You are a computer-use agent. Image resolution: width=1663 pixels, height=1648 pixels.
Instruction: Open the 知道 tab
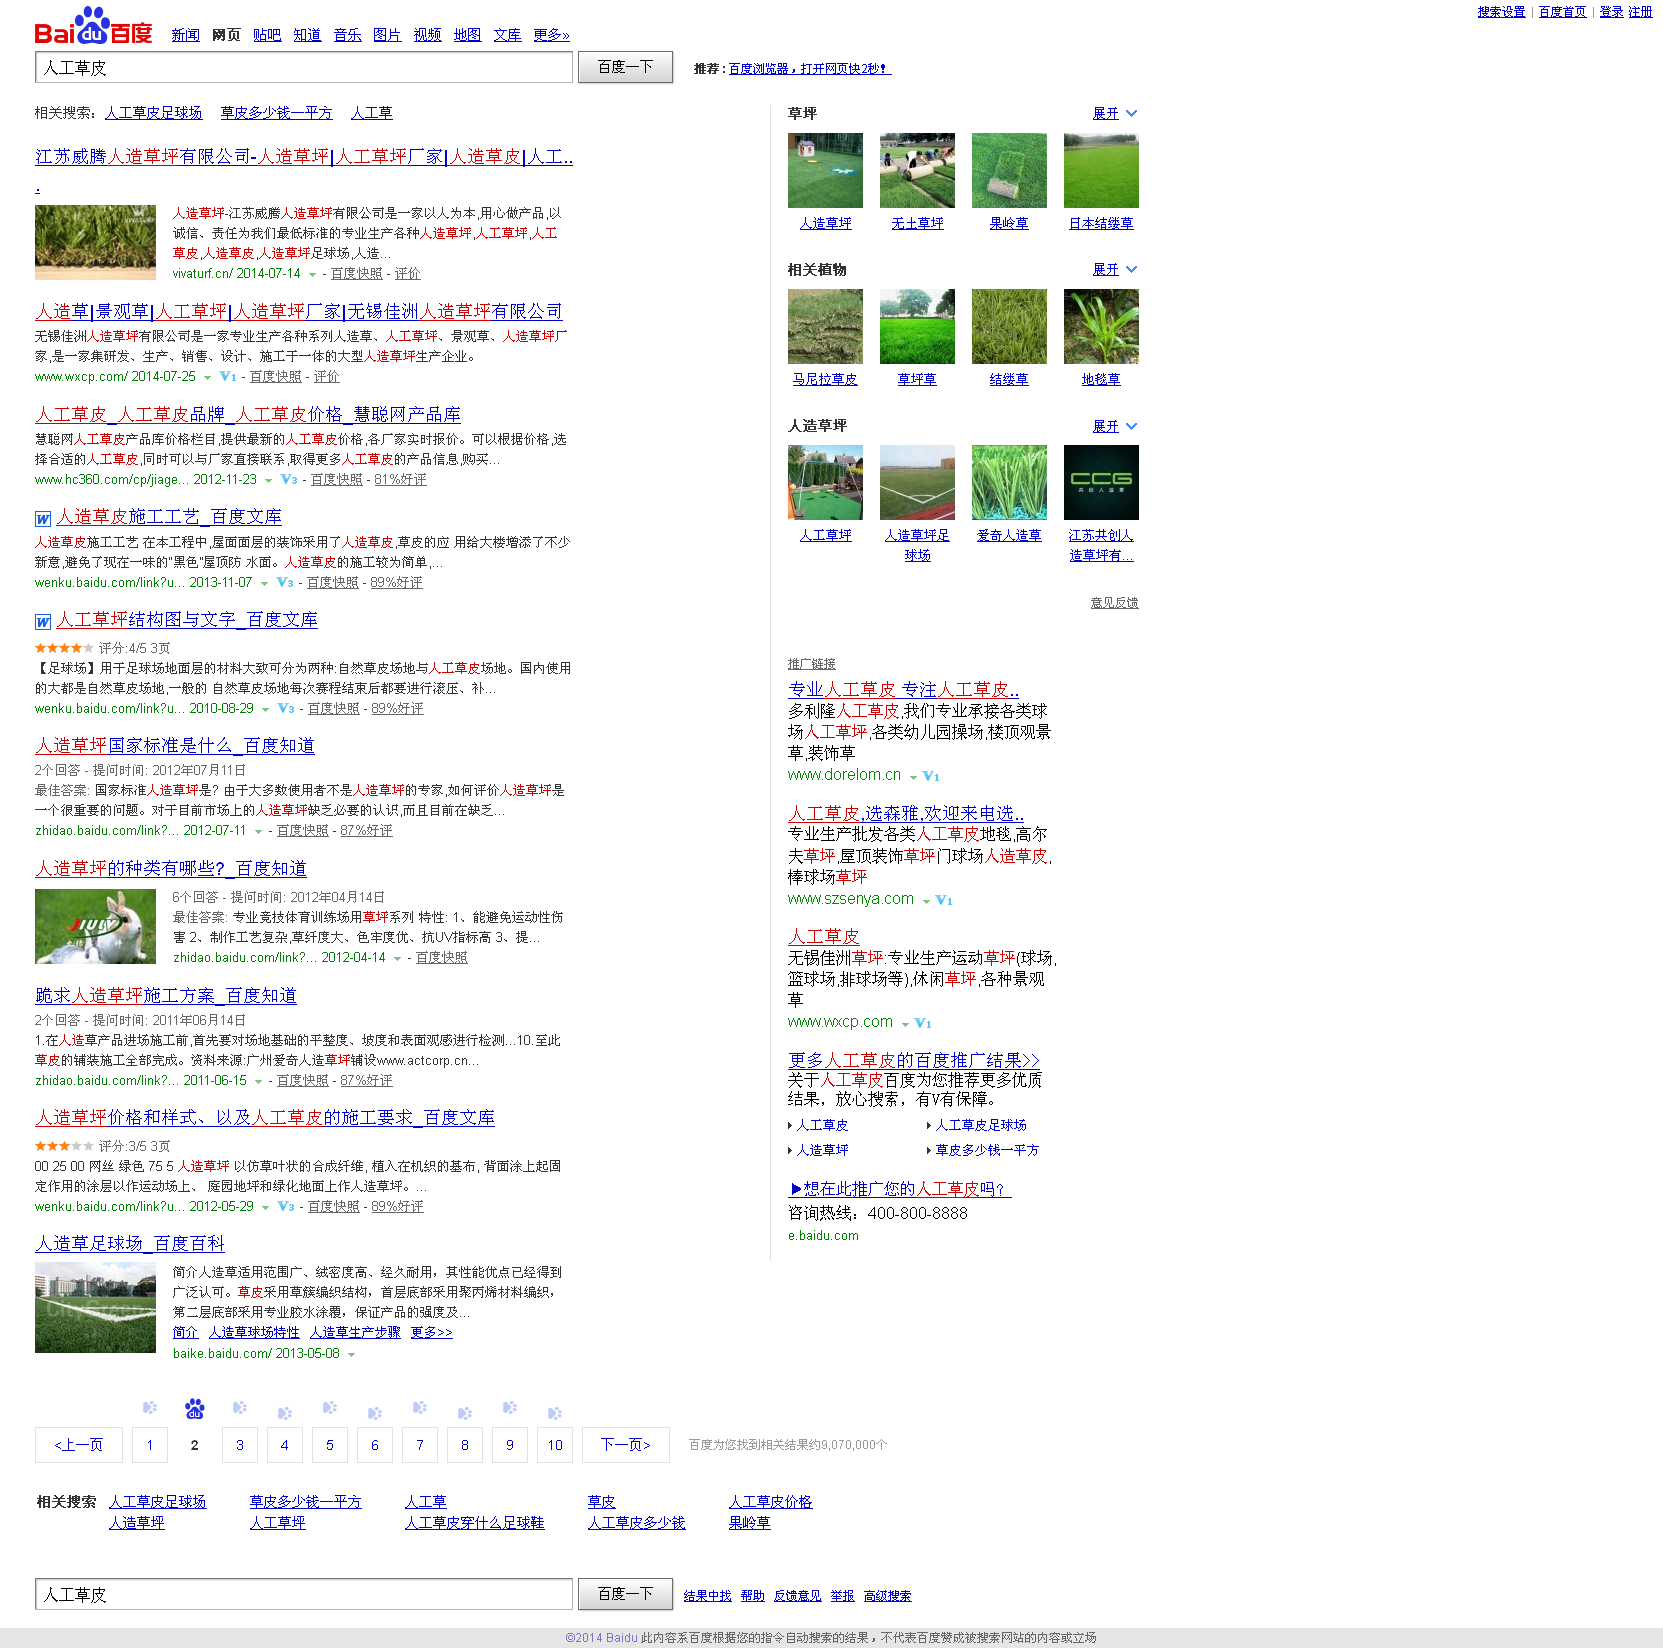tap(307, 35)
